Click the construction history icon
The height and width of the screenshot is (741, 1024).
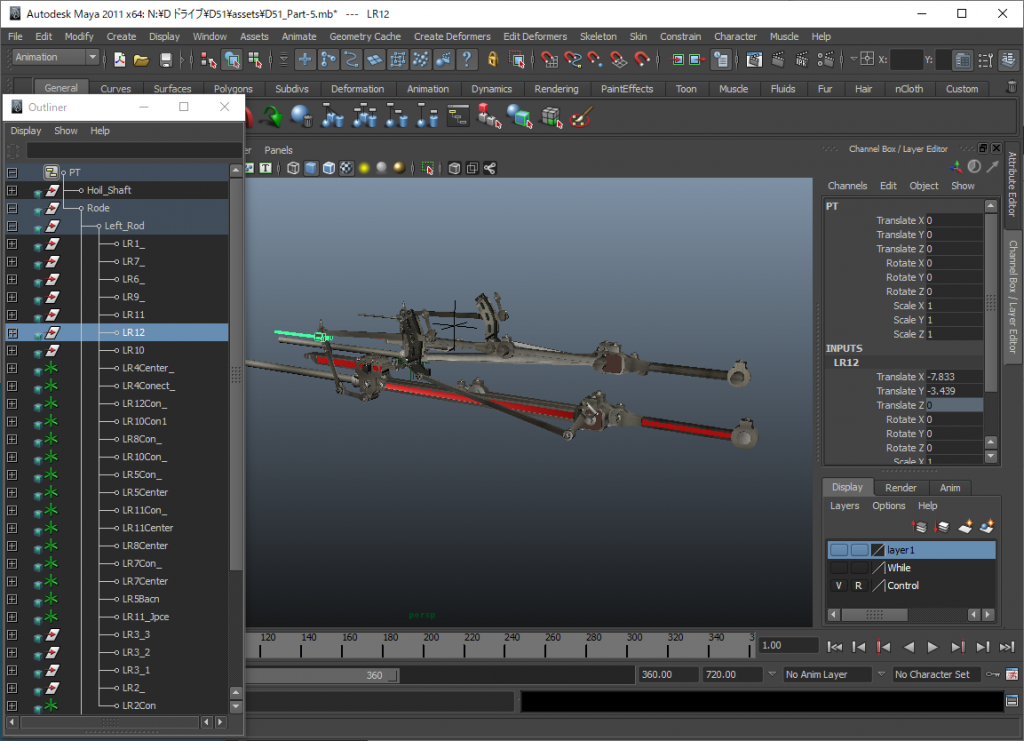pyautogui.click(x=721, y=60)
